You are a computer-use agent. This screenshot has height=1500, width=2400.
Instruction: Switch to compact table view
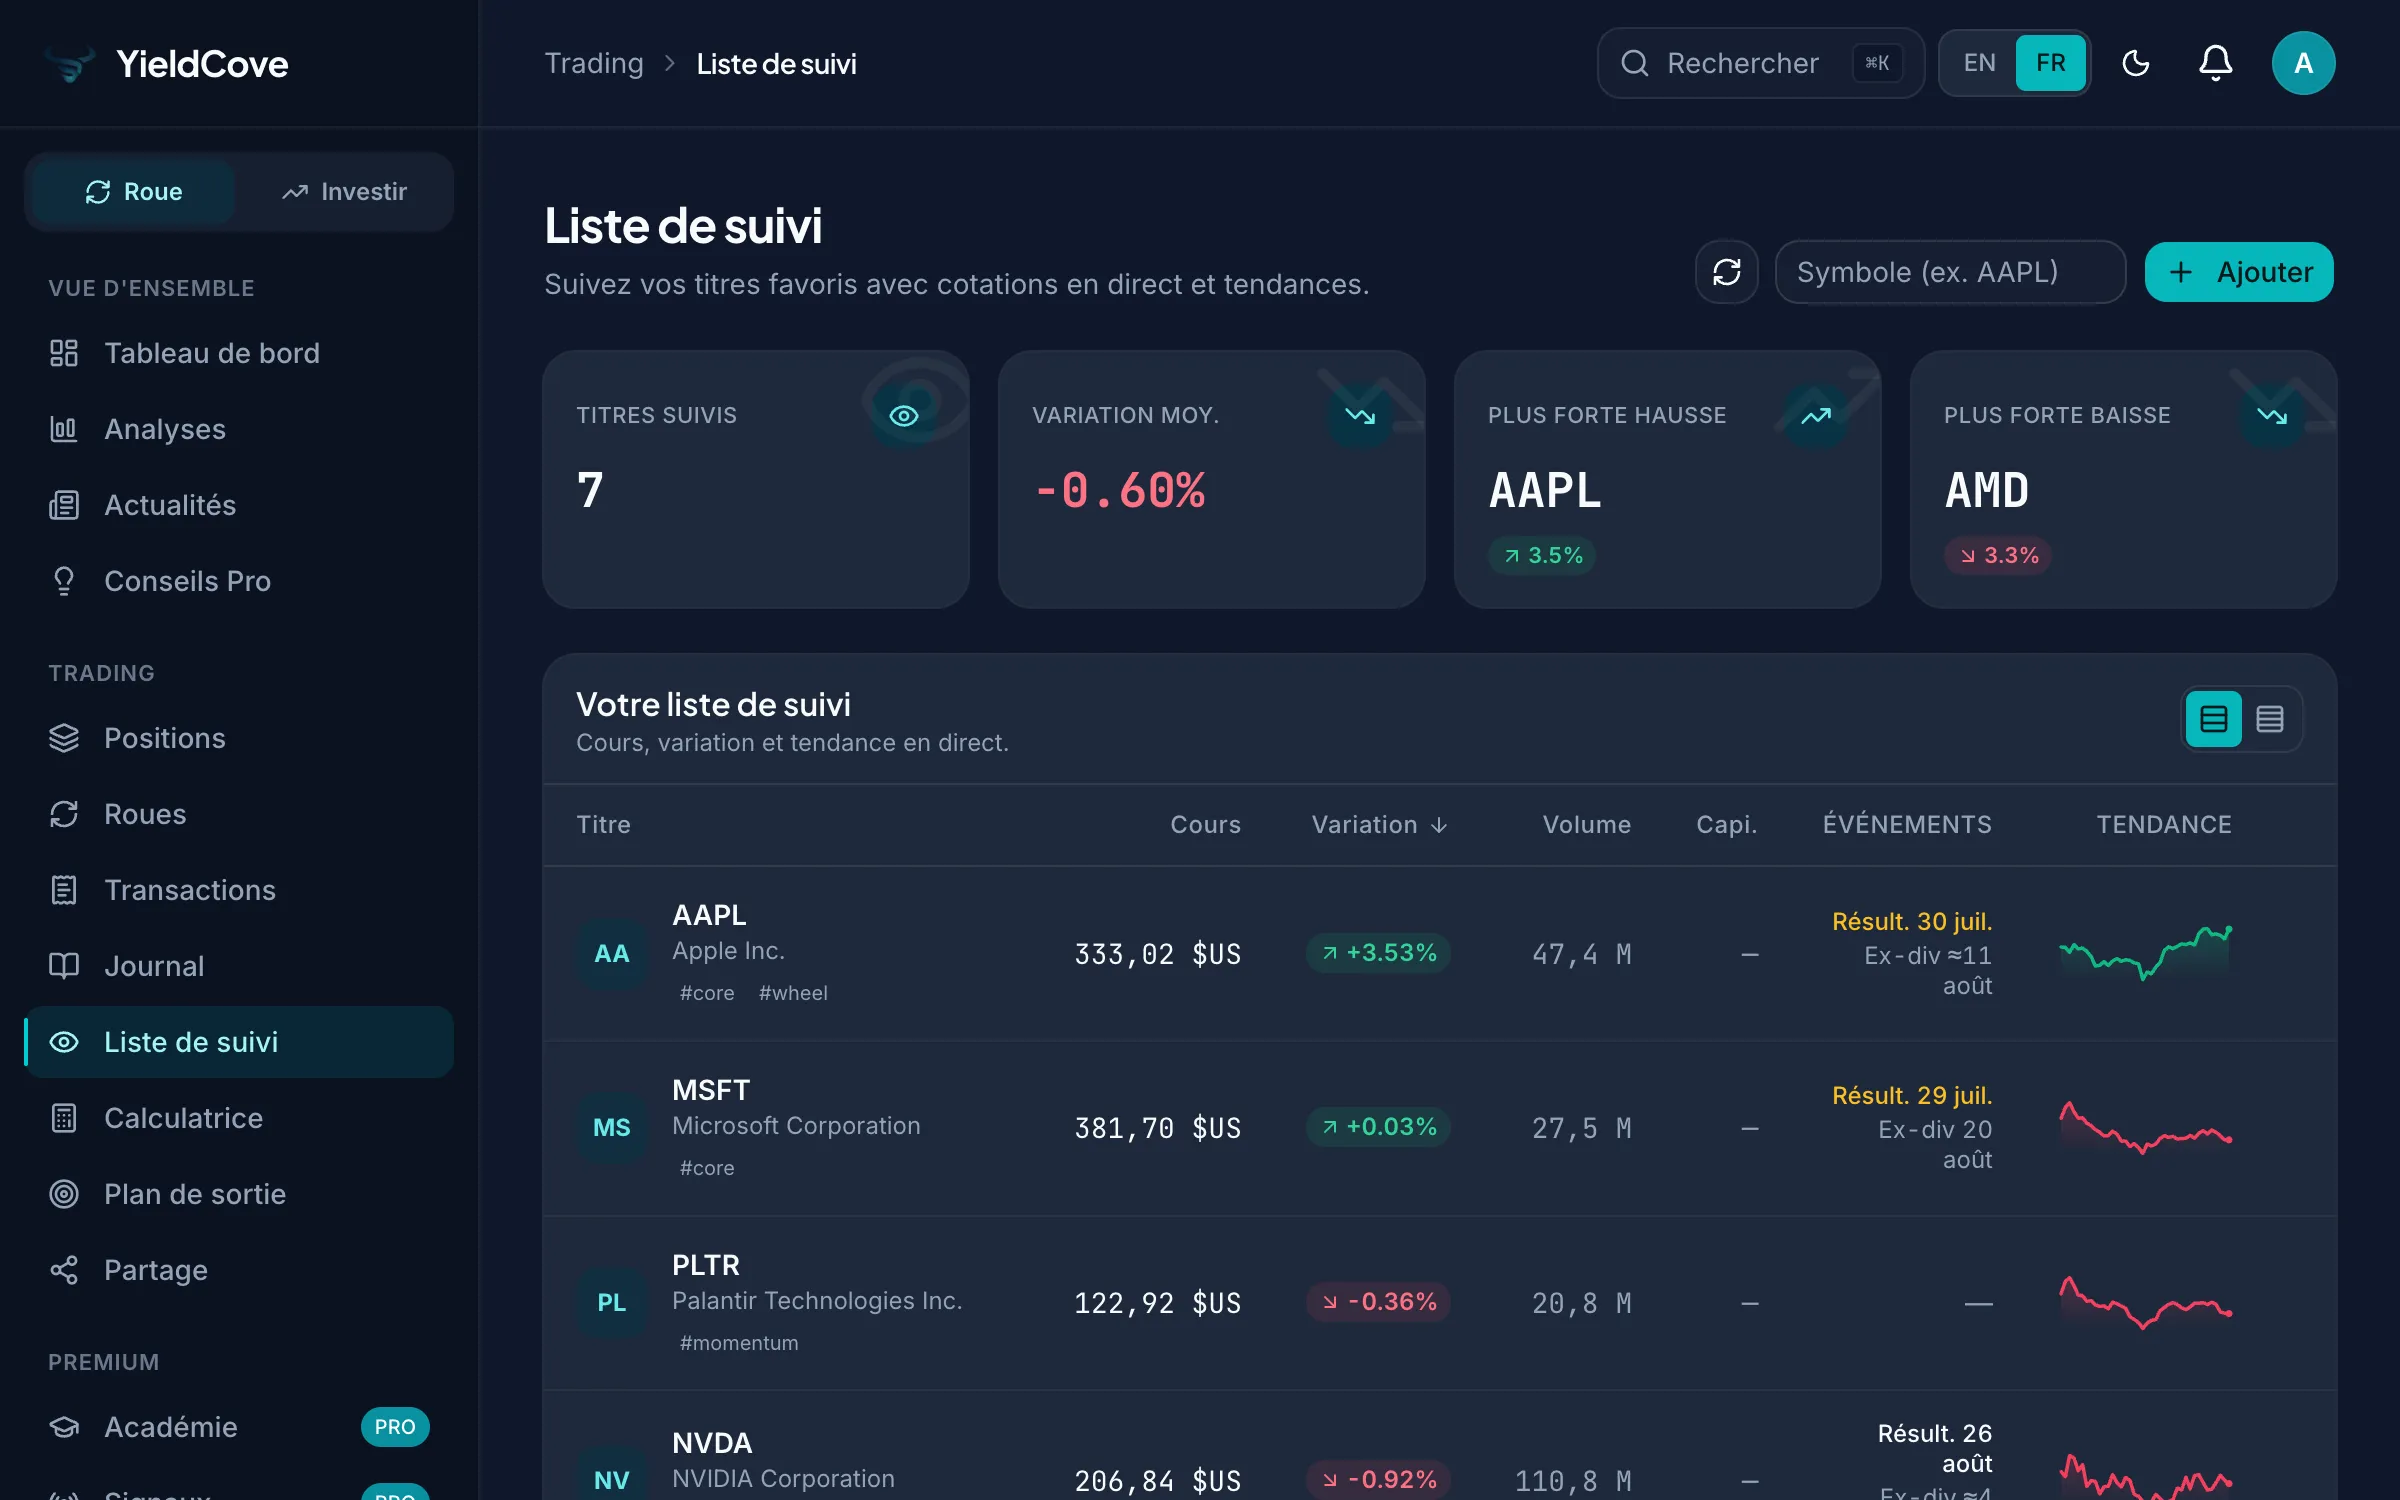(x=2269, y=719)
